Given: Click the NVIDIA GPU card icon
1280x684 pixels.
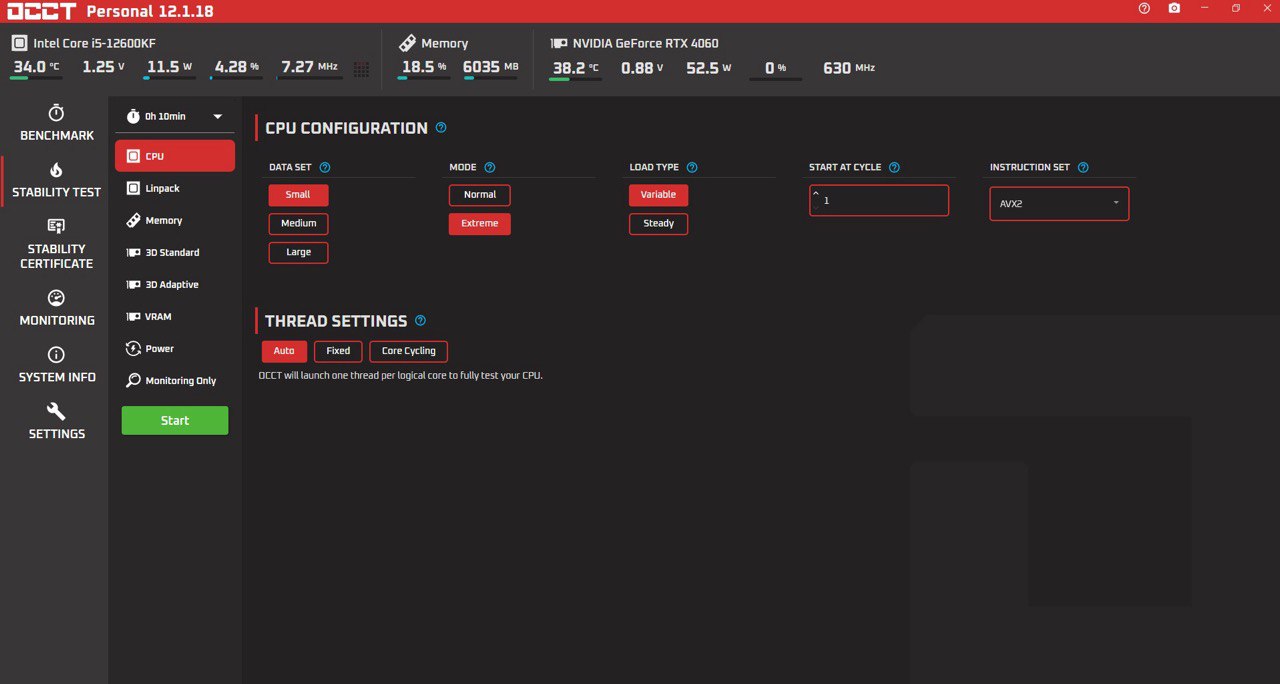Looking at the screenshot, I should 559,44.
